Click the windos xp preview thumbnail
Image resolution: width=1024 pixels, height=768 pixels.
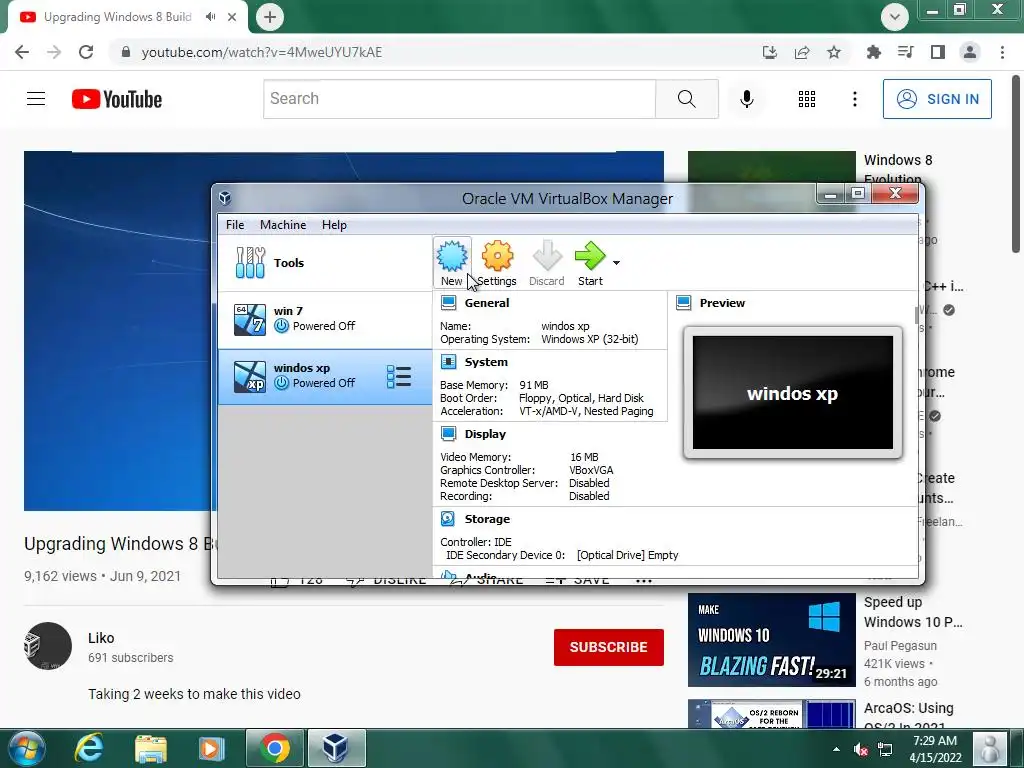pos(793,393)
